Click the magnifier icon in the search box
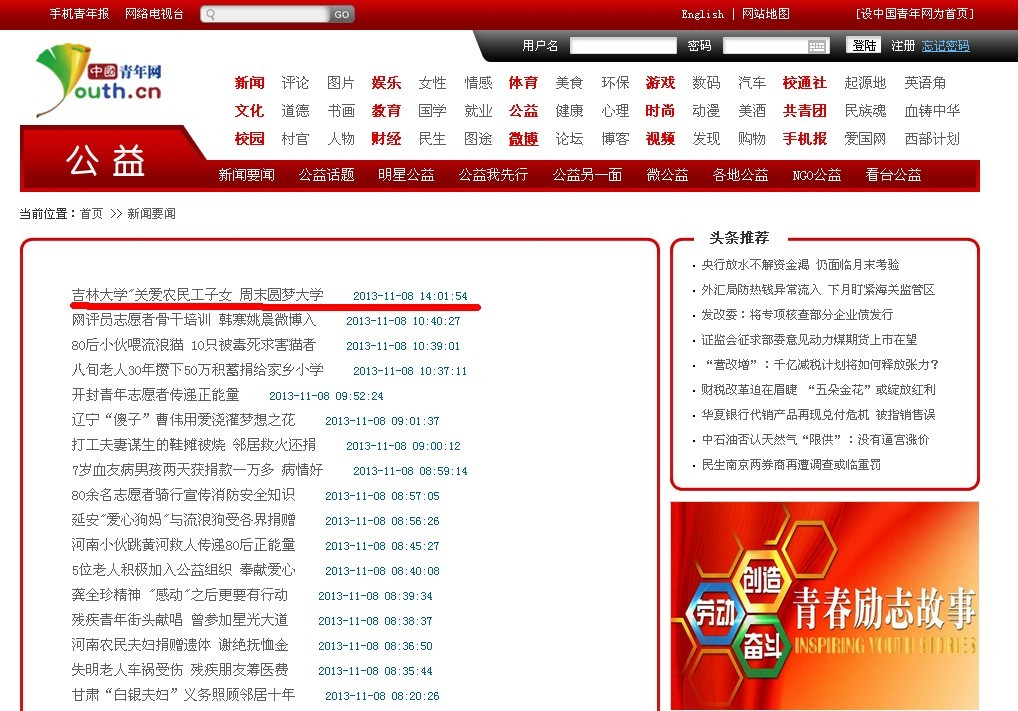1018x711 pixels. click(x=211, y=14)
